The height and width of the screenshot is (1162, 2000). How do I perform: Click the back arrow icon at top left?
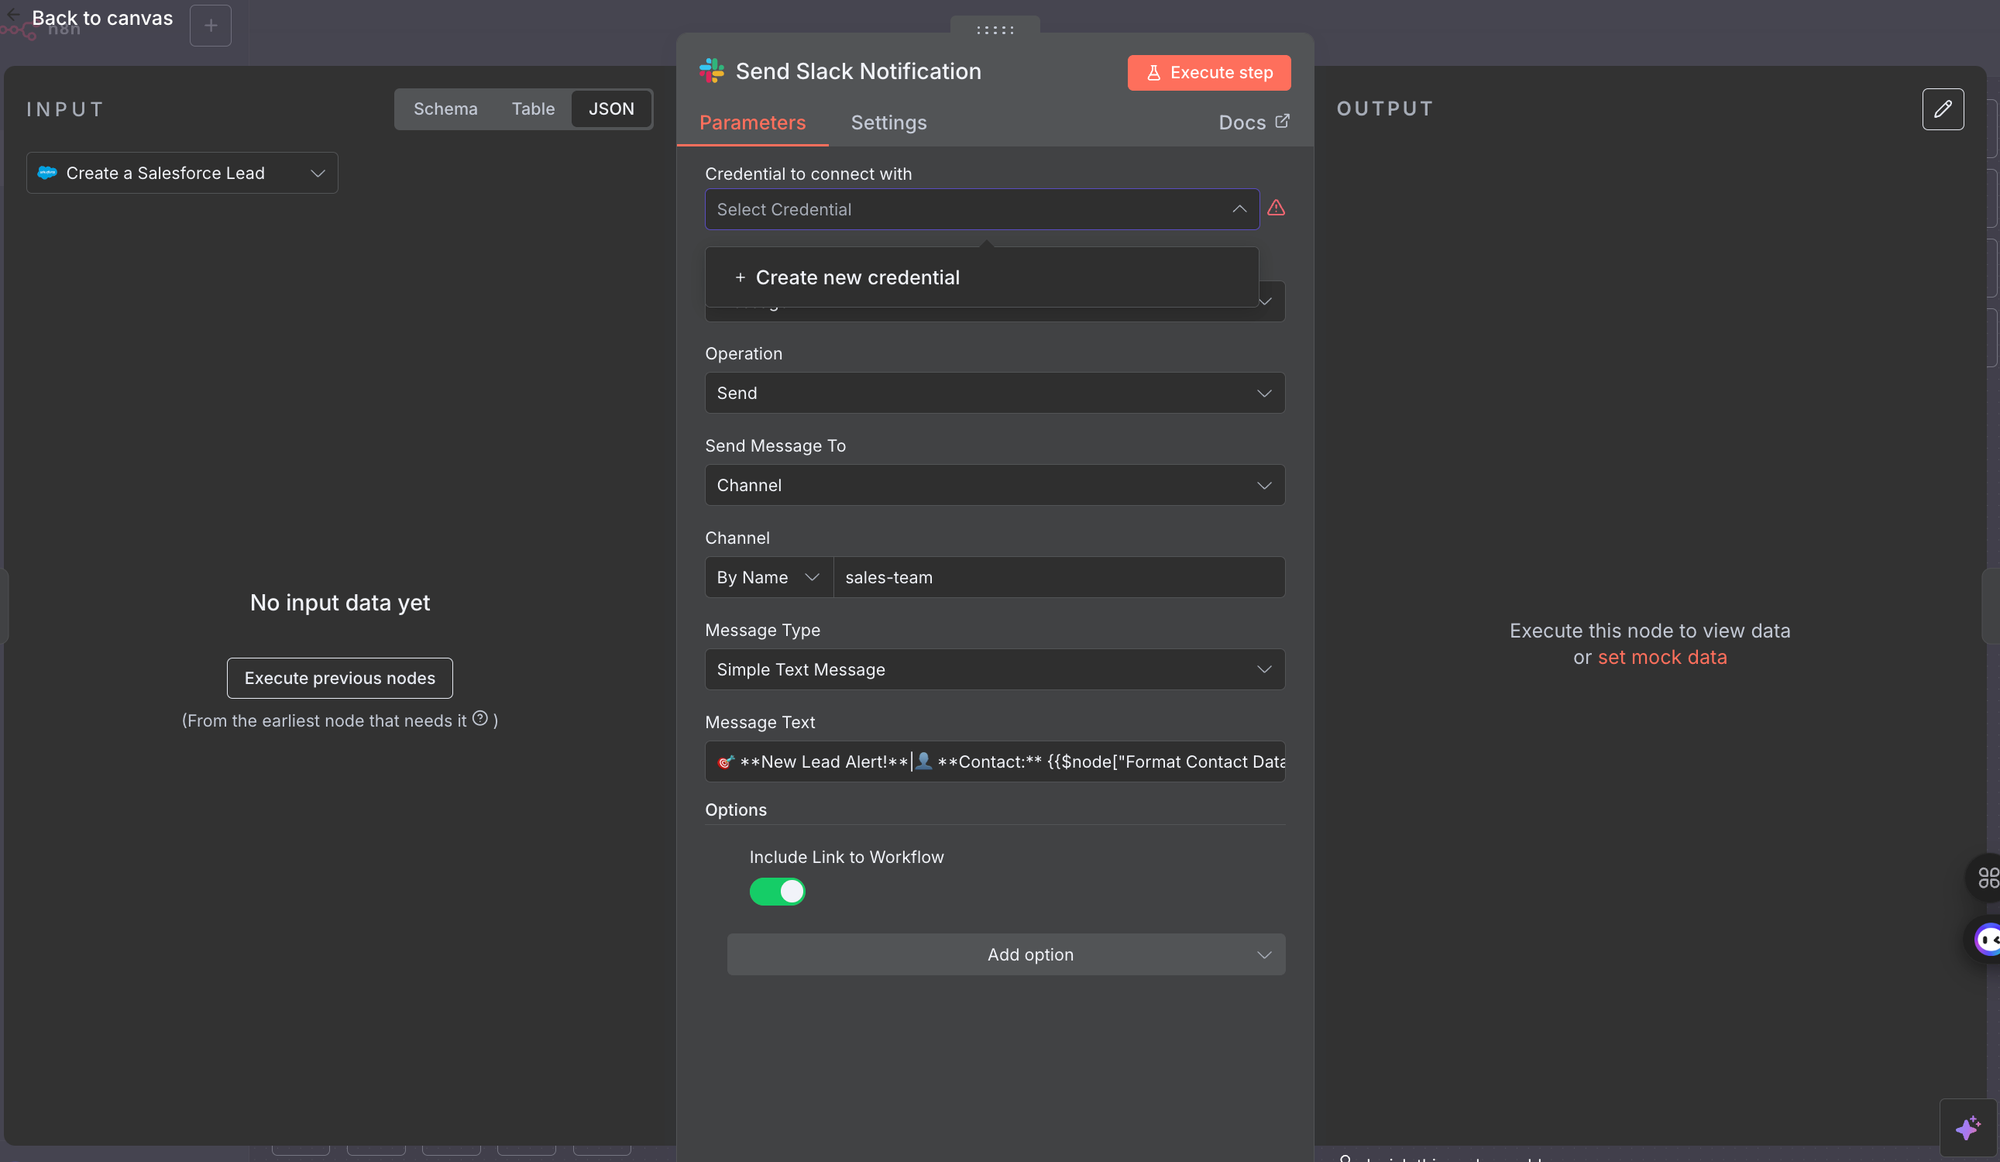coord(13,15)
